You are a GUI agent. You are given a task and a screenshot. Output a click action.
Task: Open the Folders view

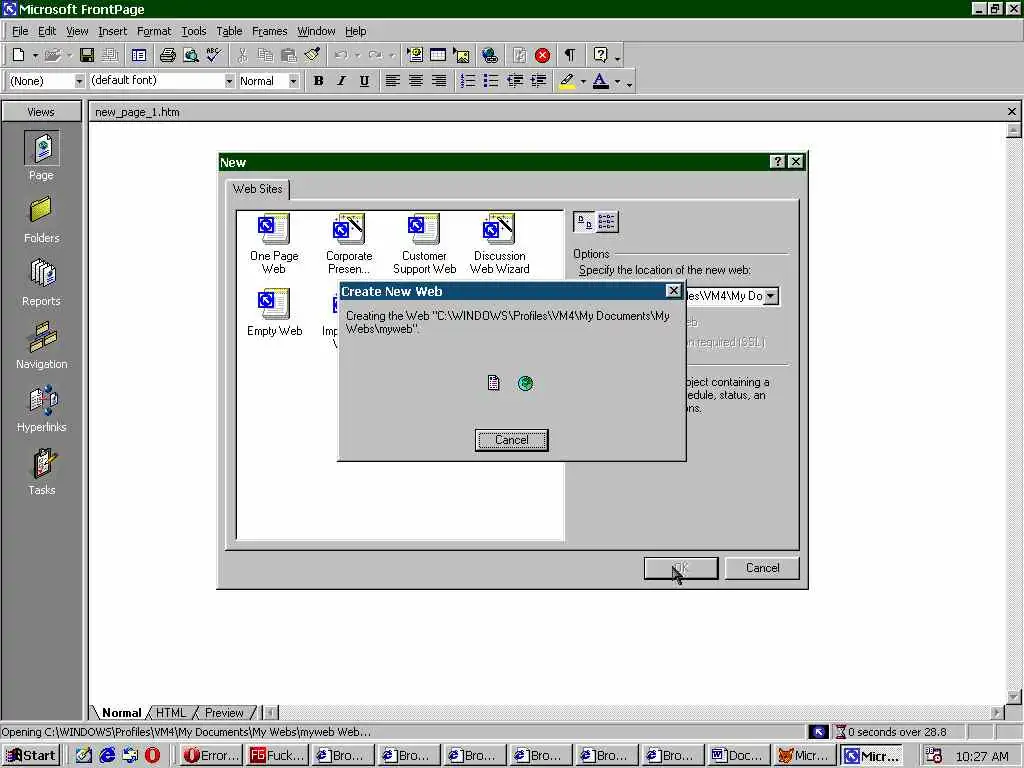tap(42, 220)
